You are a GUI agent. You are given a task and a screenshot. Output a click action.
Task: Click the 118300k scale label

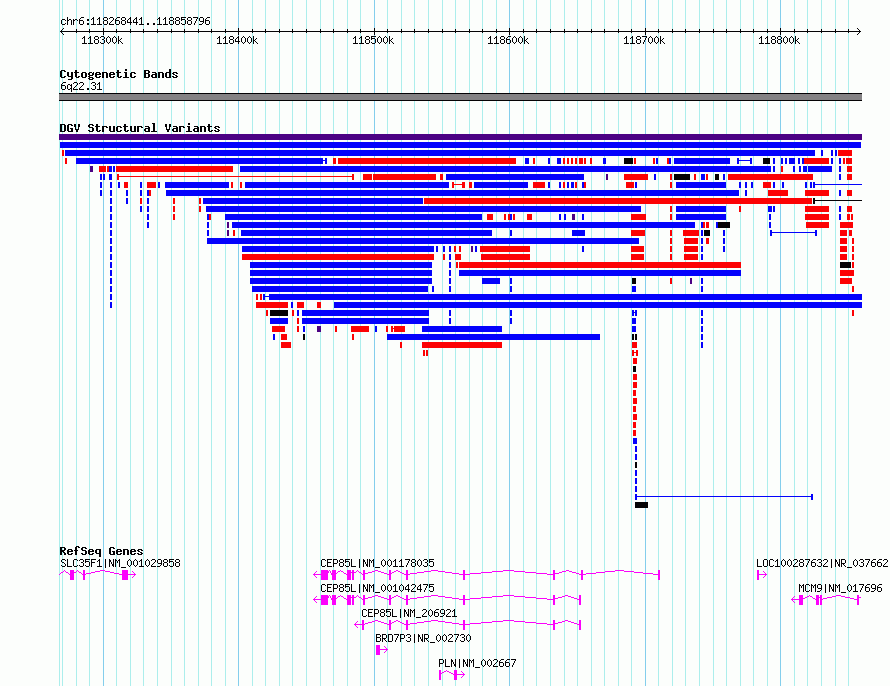(x=102, y=40)
